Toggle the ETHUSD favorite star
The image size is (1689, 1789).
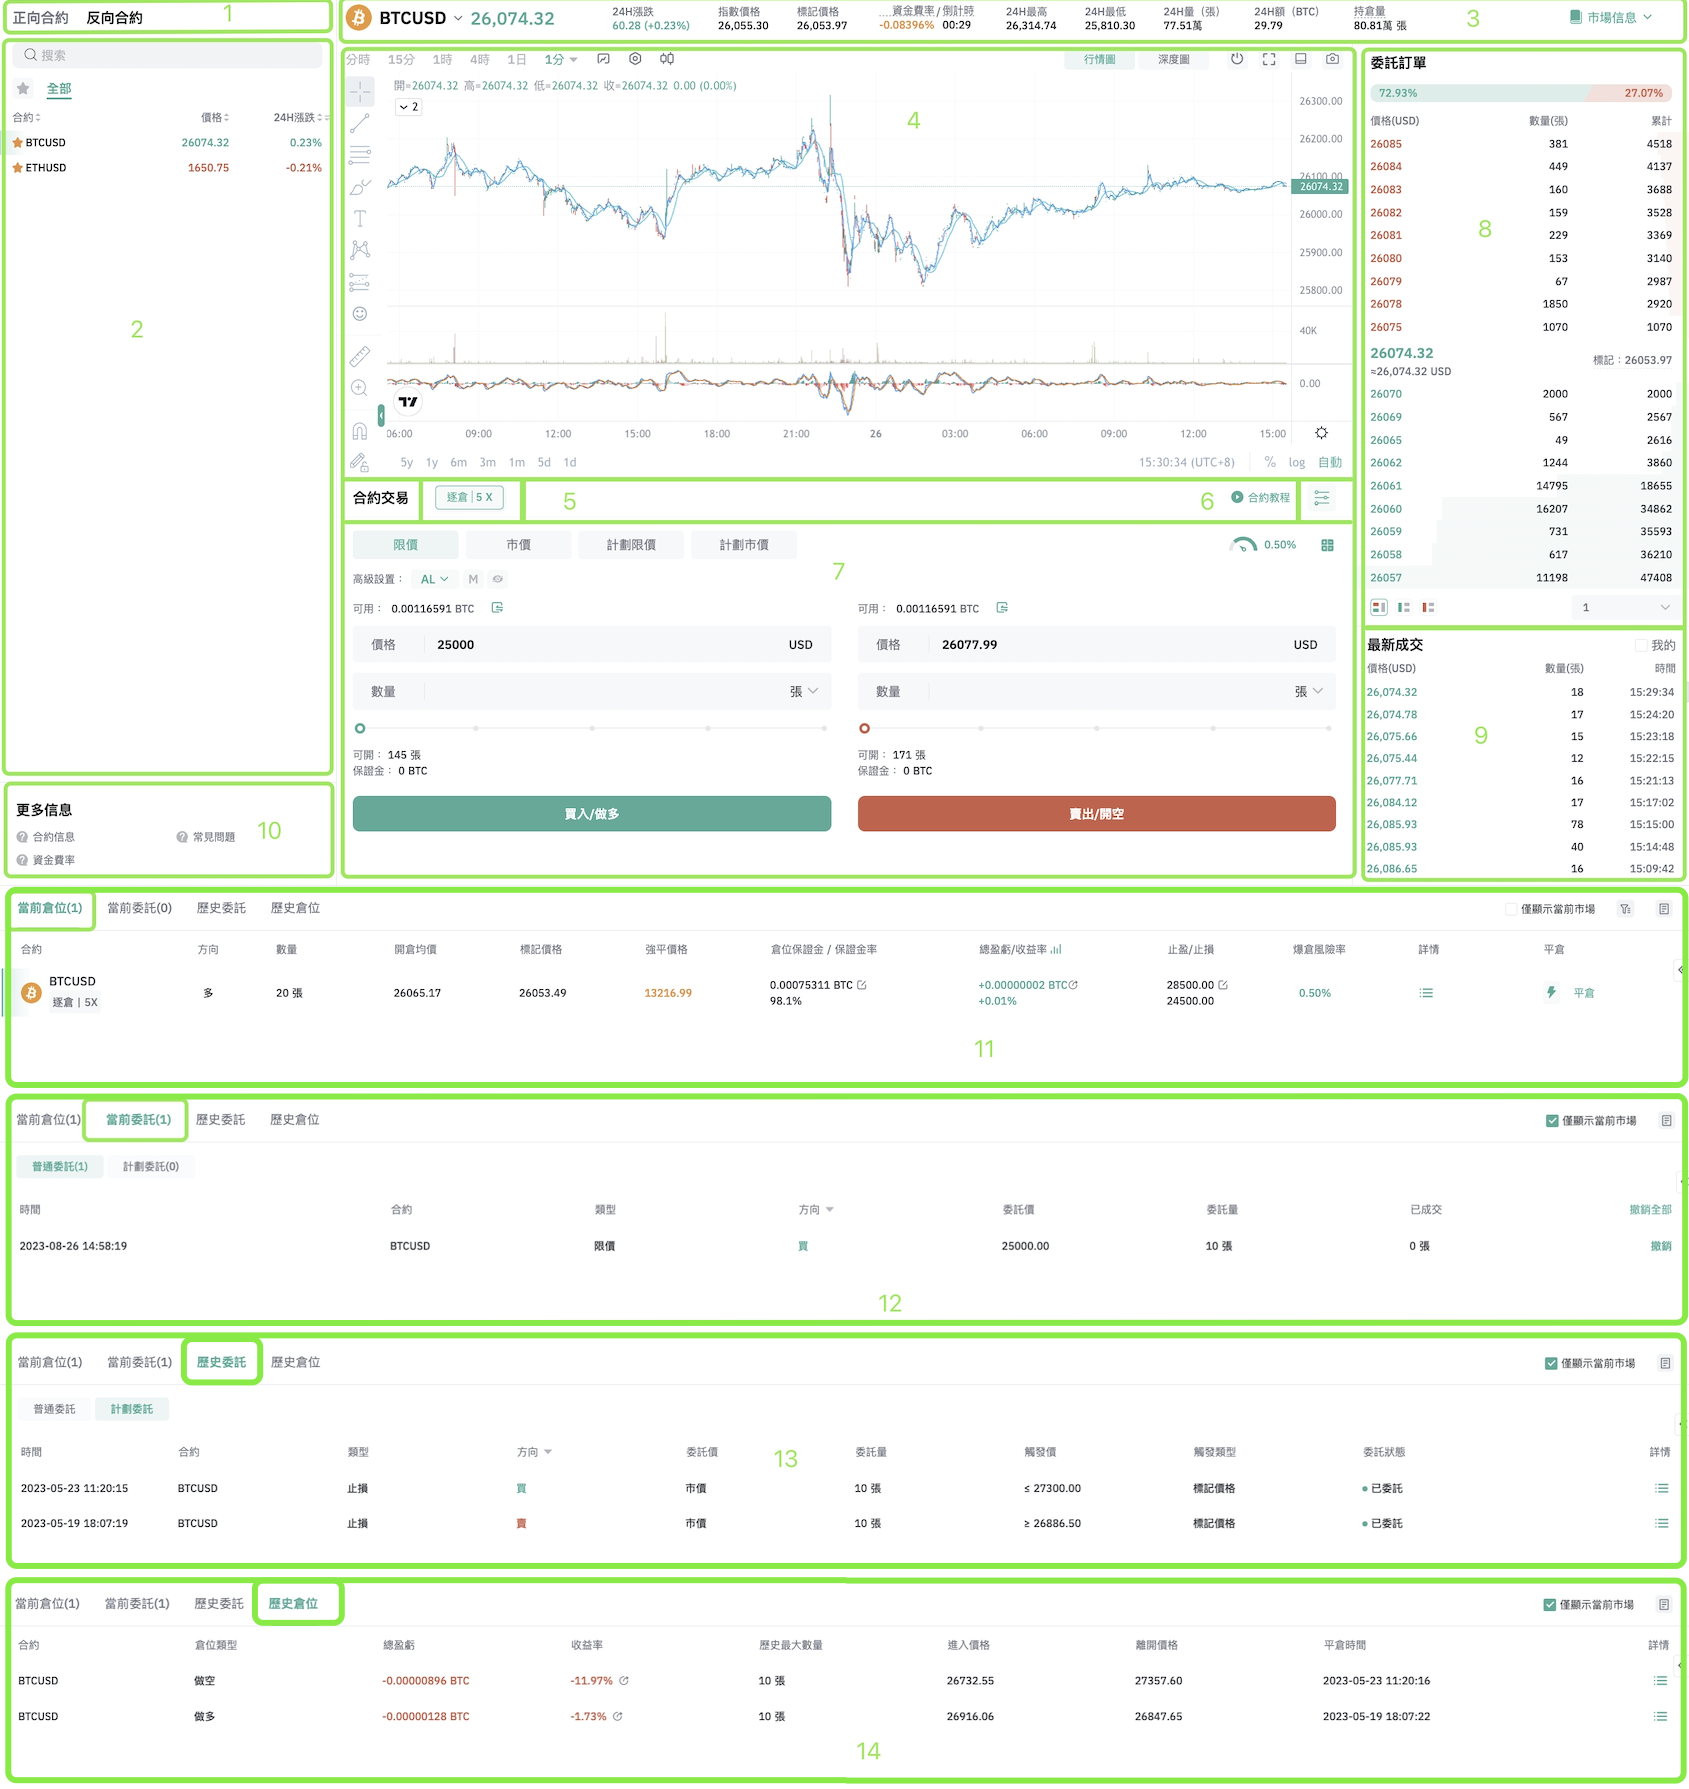click(17, 168)
